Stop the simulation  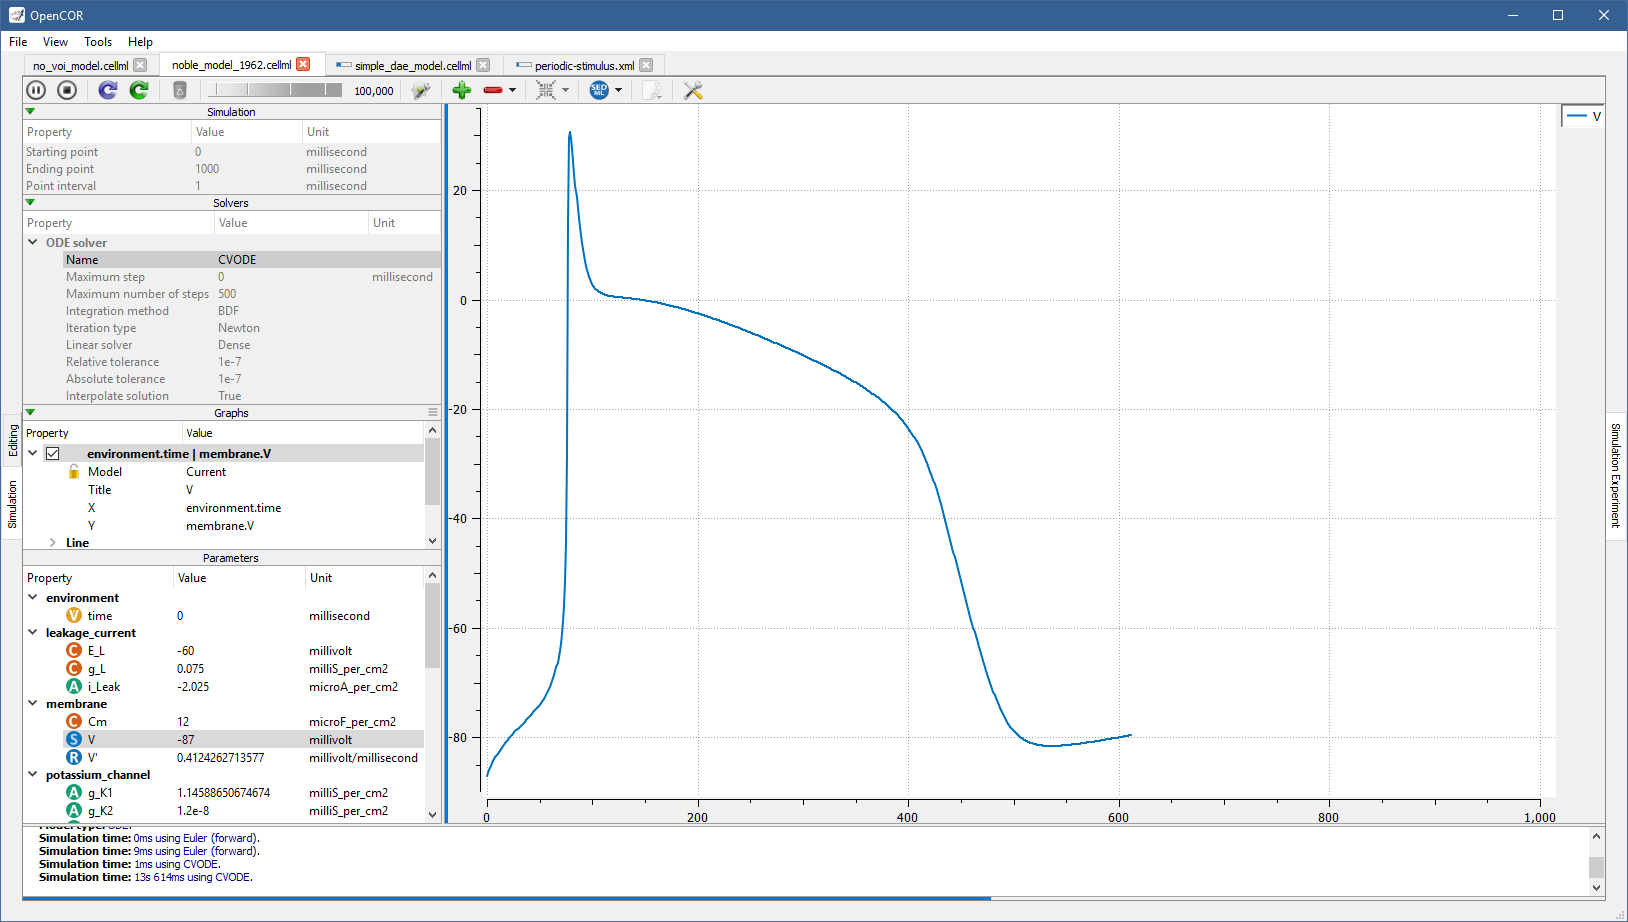click(67, 90)
